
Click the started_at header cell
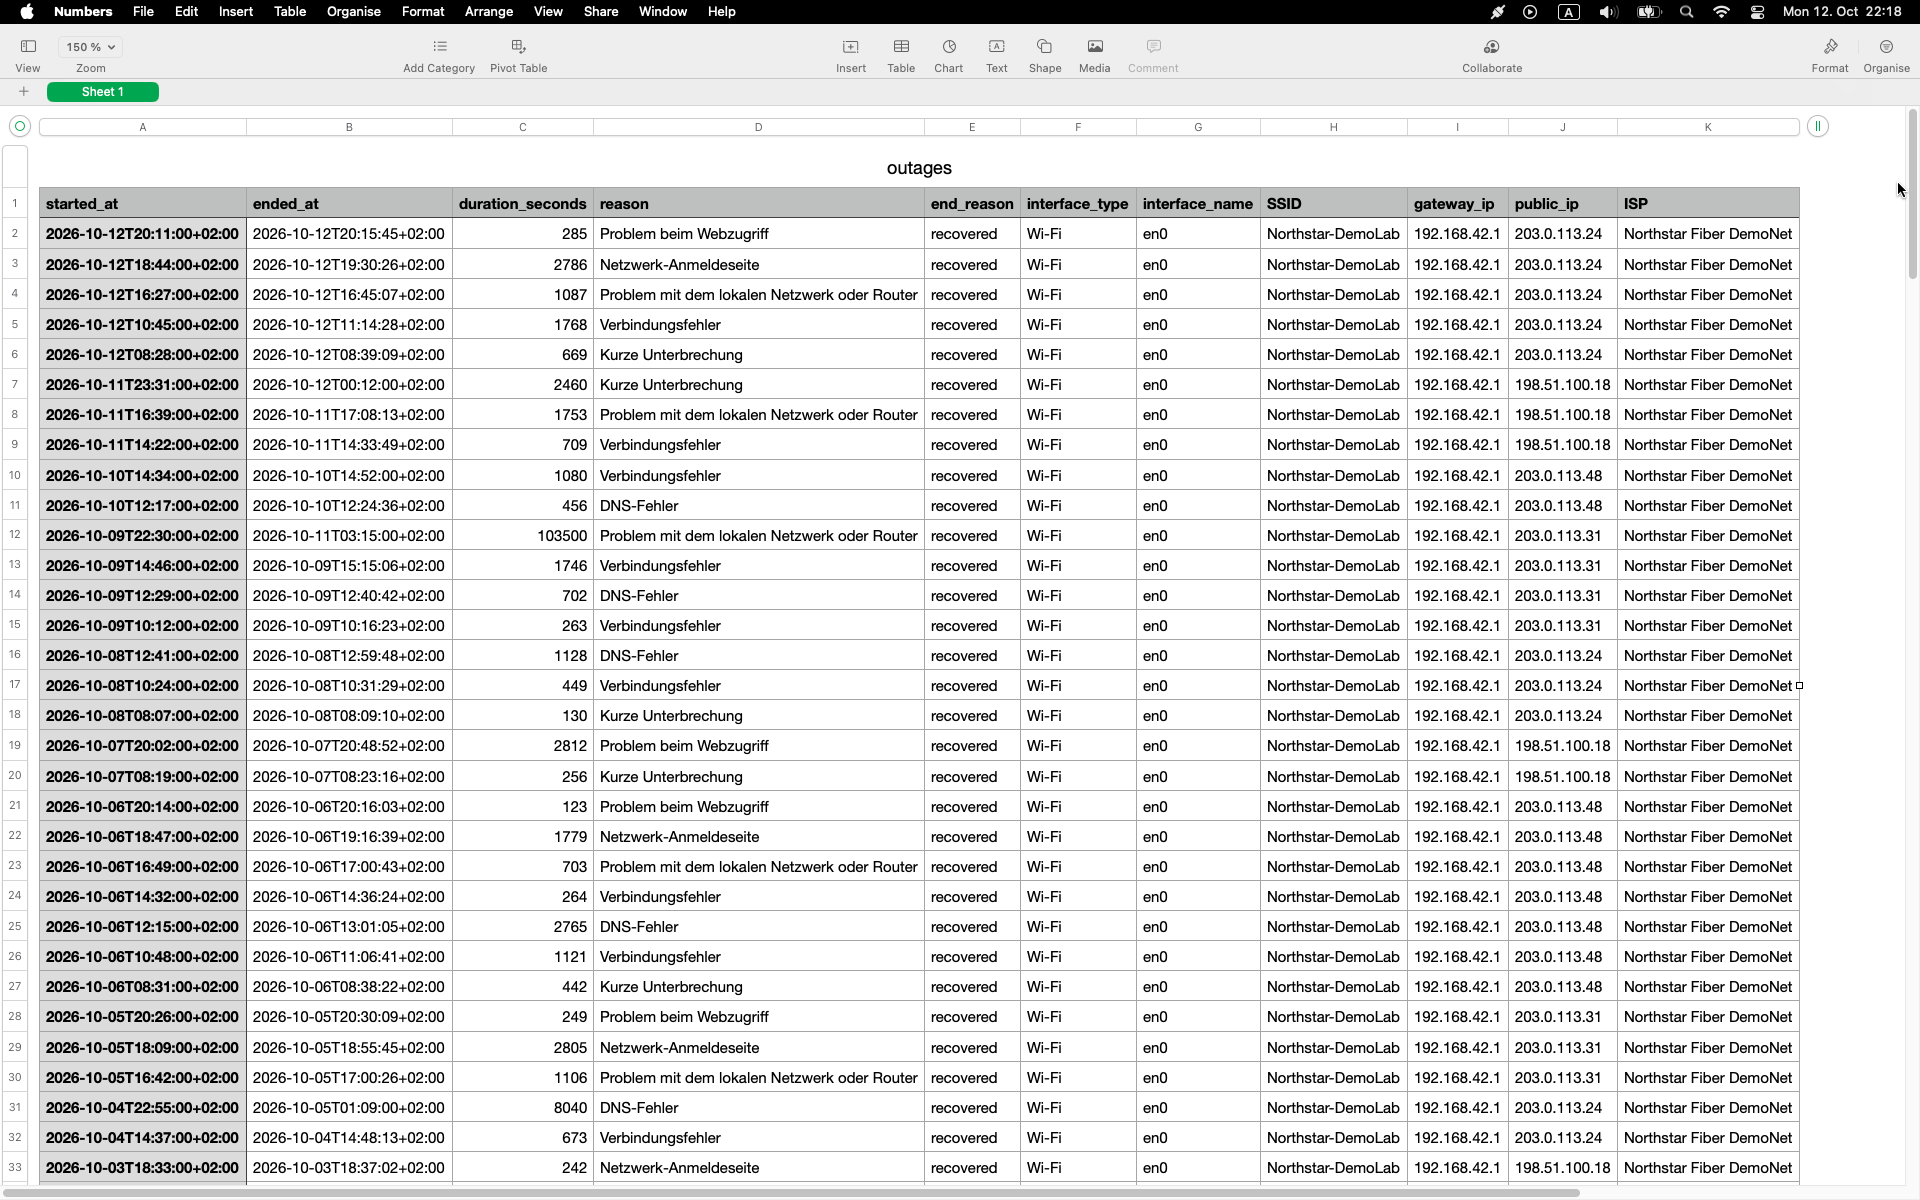pyautogui.click(x=143, y=204)
